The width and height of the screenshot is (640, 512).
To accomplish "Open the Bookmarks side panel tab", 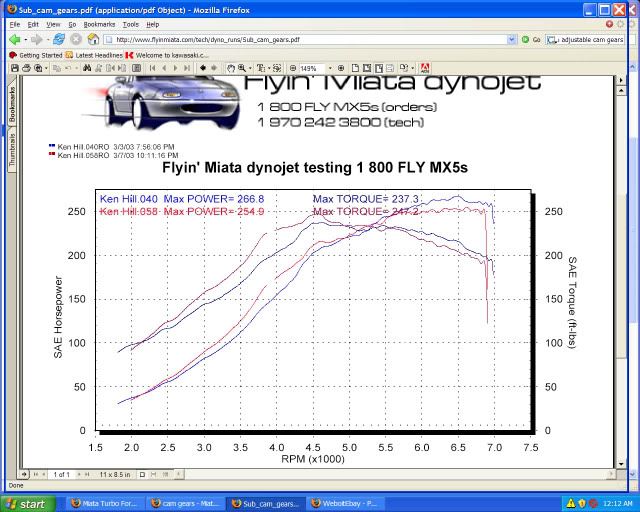I will pos(12,103).
